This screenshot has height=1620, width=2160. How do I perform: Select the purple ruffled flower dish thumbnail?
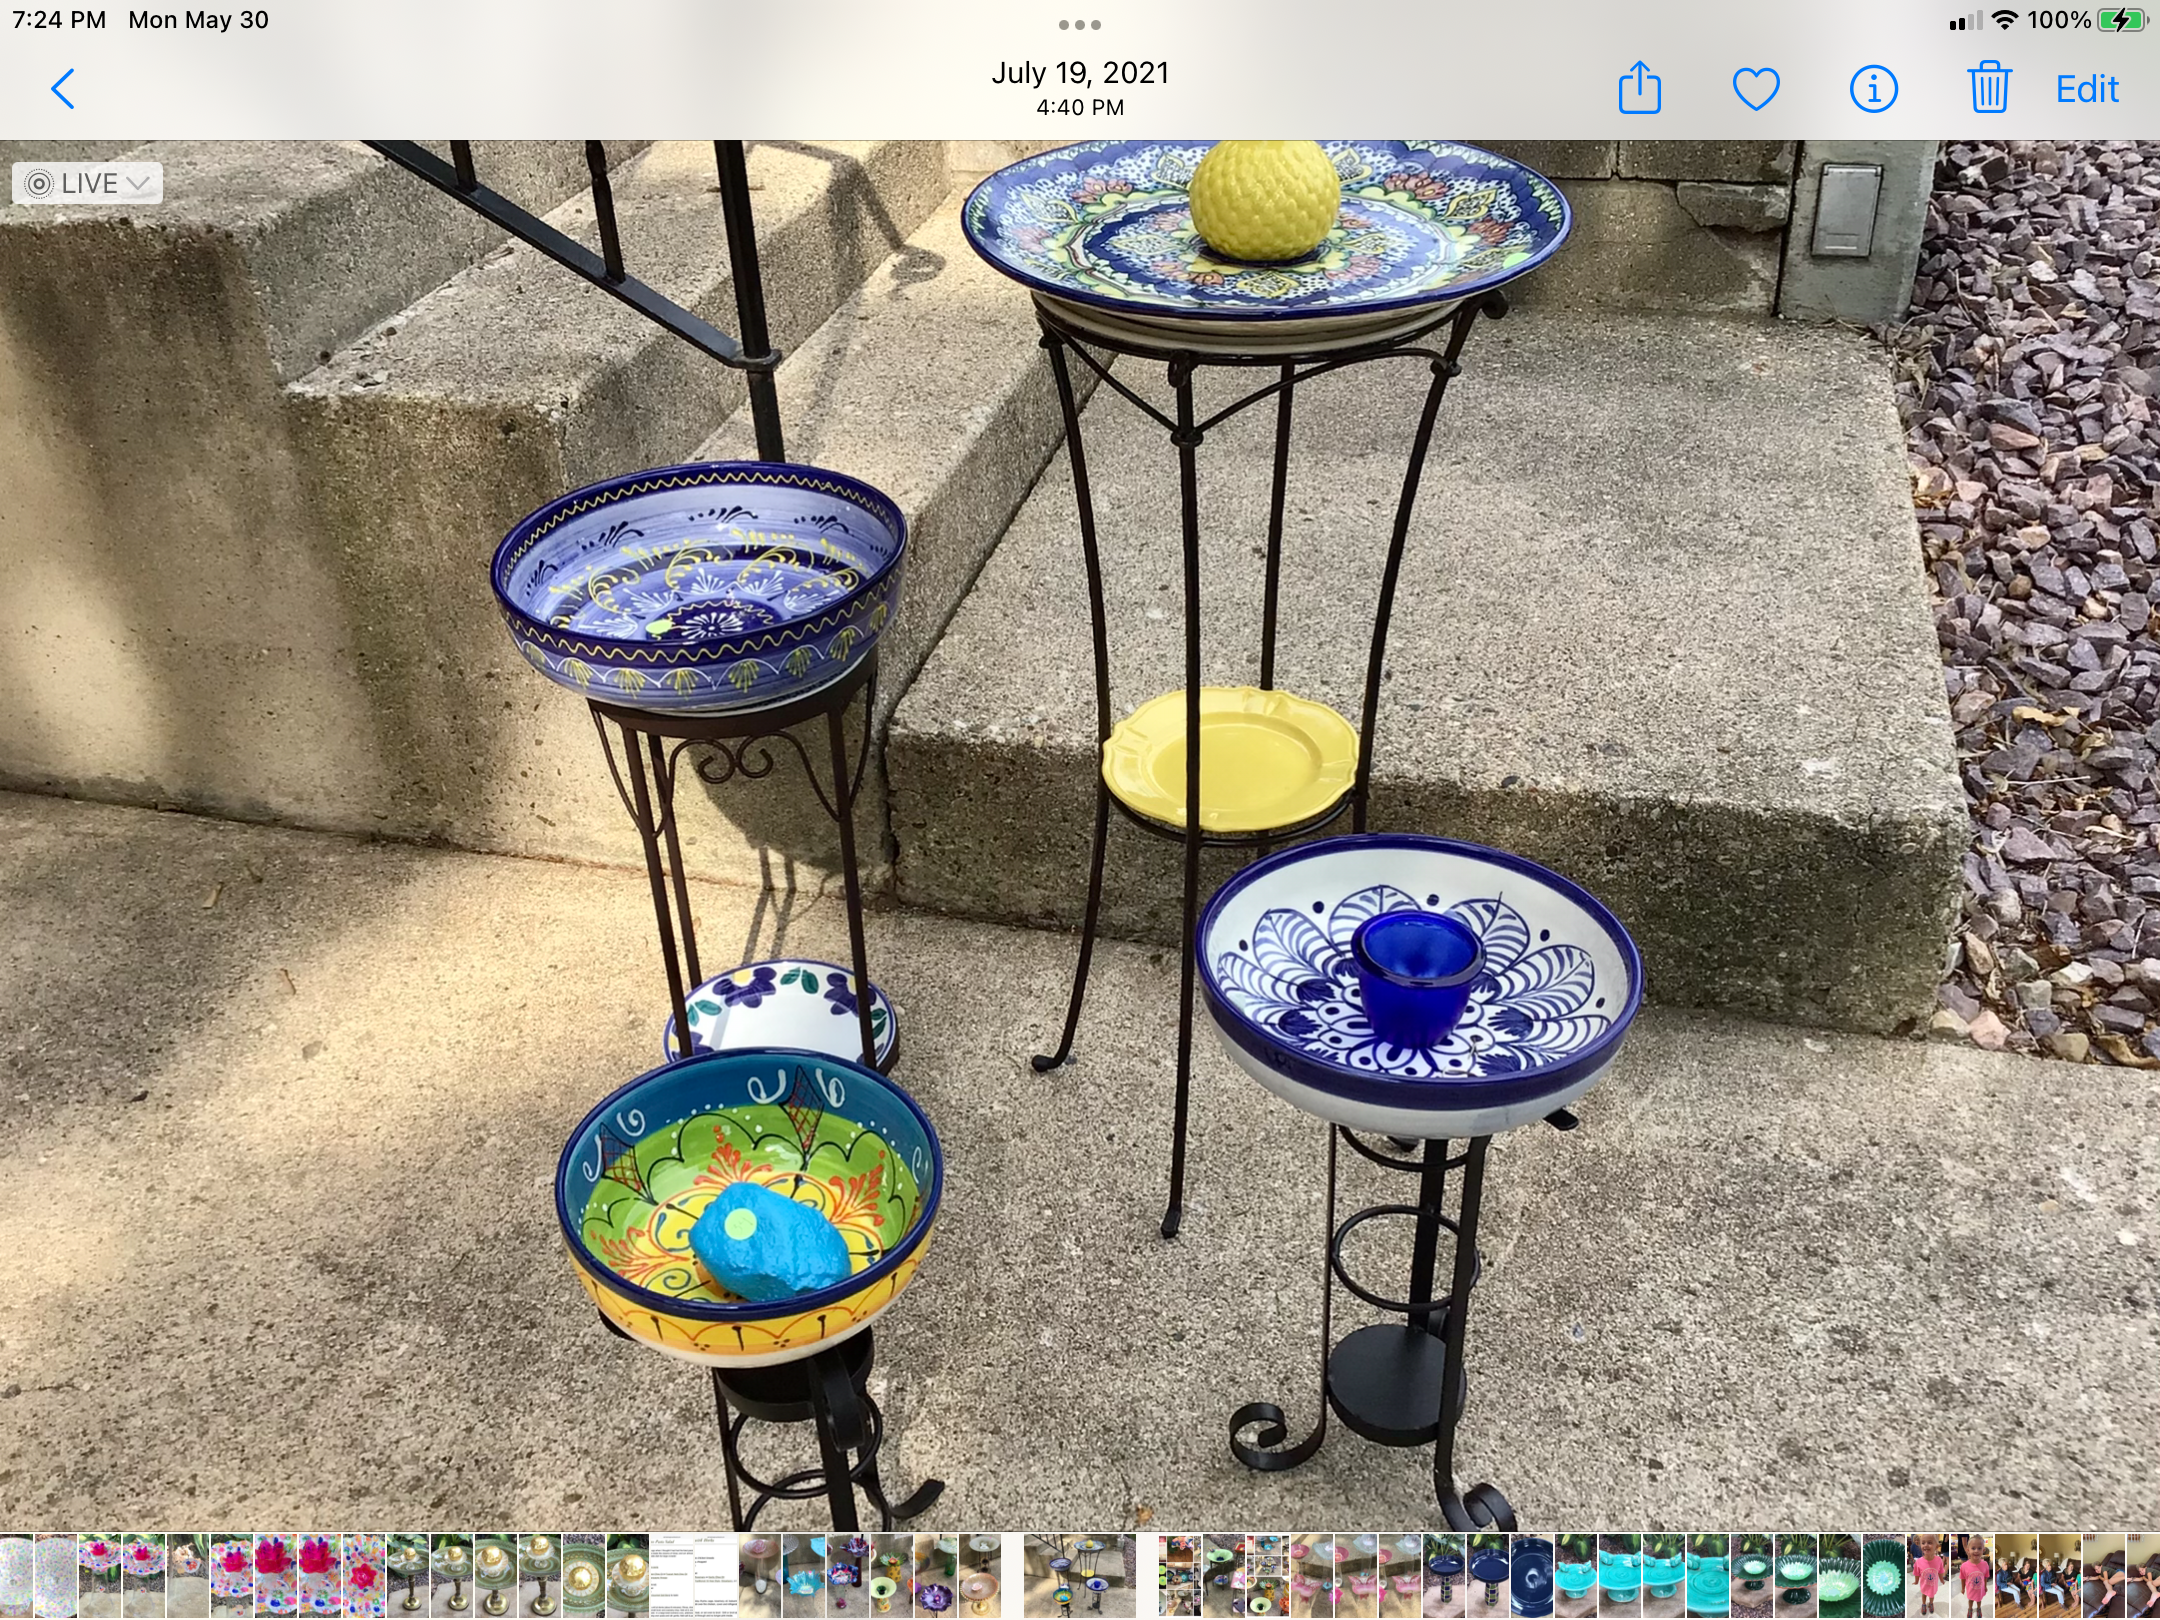pyautogui.click(x=936, y=1576)
